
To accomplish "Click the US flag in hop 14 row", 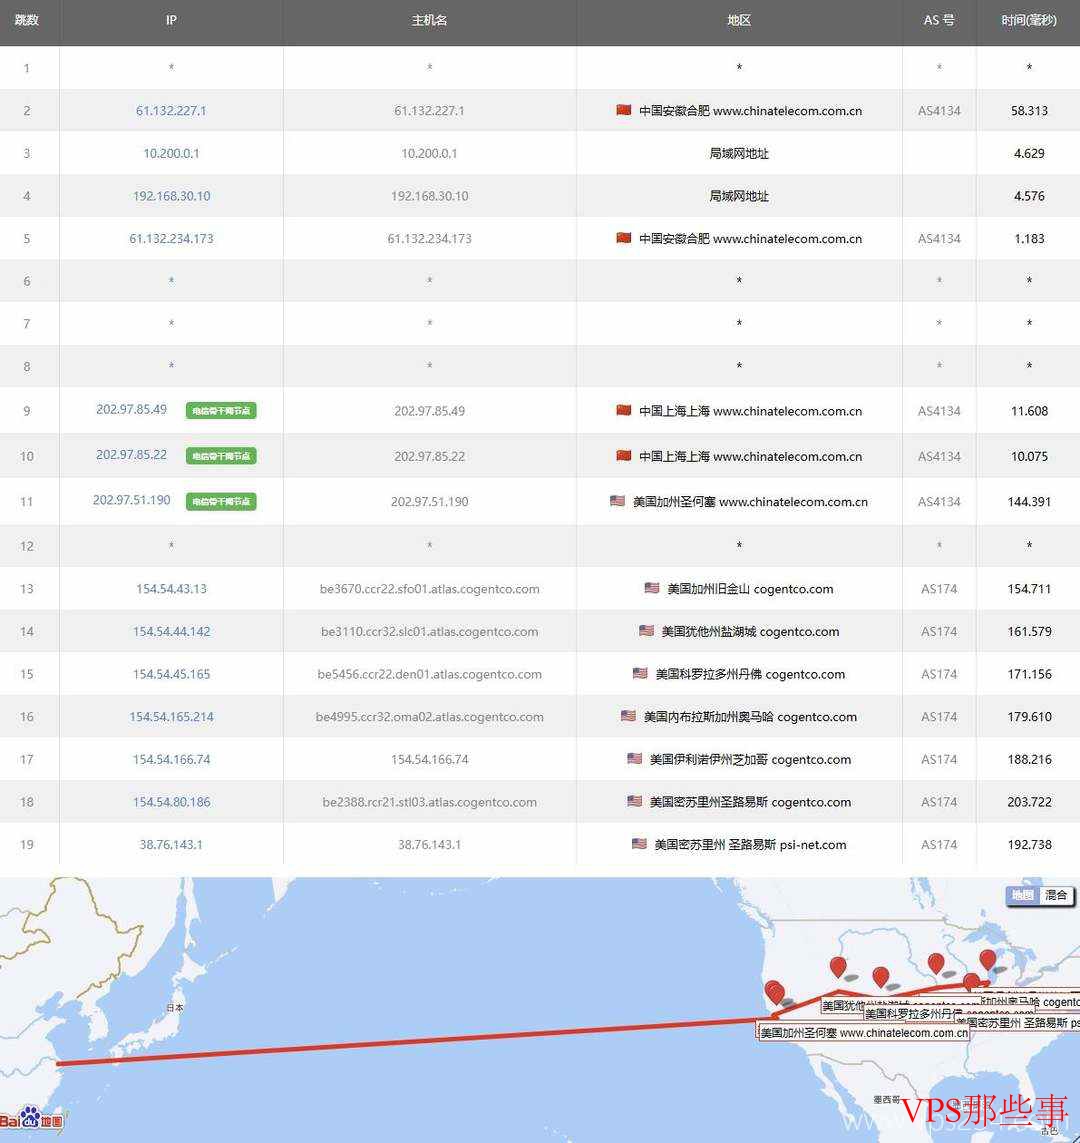I will 646,630.
